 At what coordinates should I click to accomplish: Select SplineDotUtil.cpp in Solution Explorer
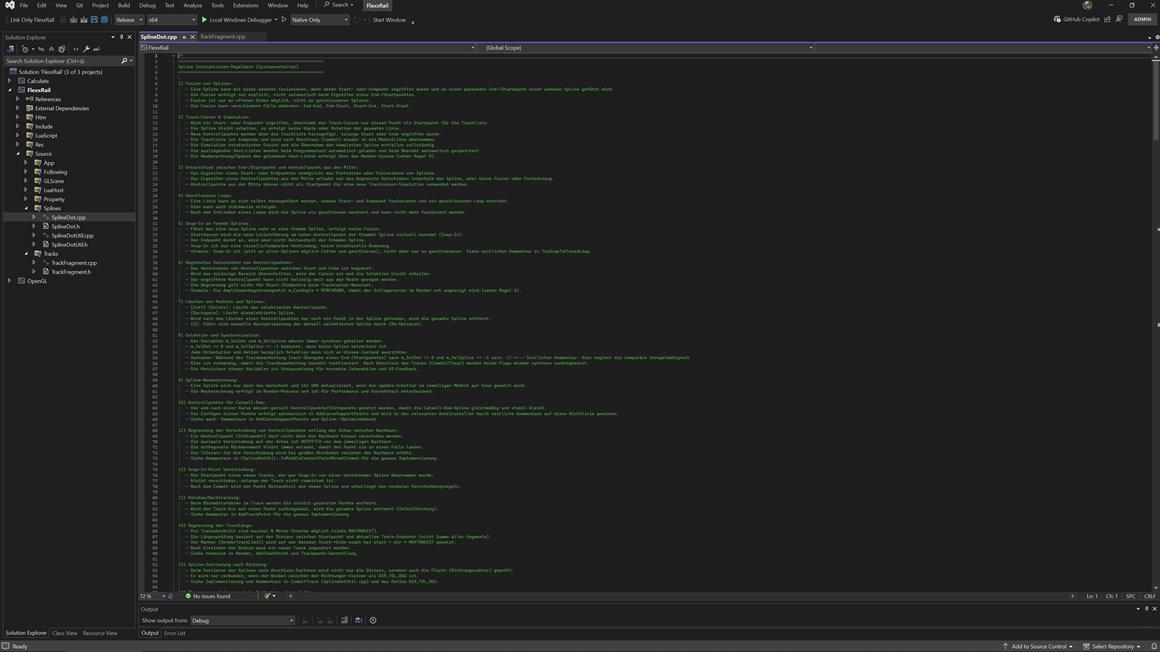pyautogui.click(x=72, y=235)
